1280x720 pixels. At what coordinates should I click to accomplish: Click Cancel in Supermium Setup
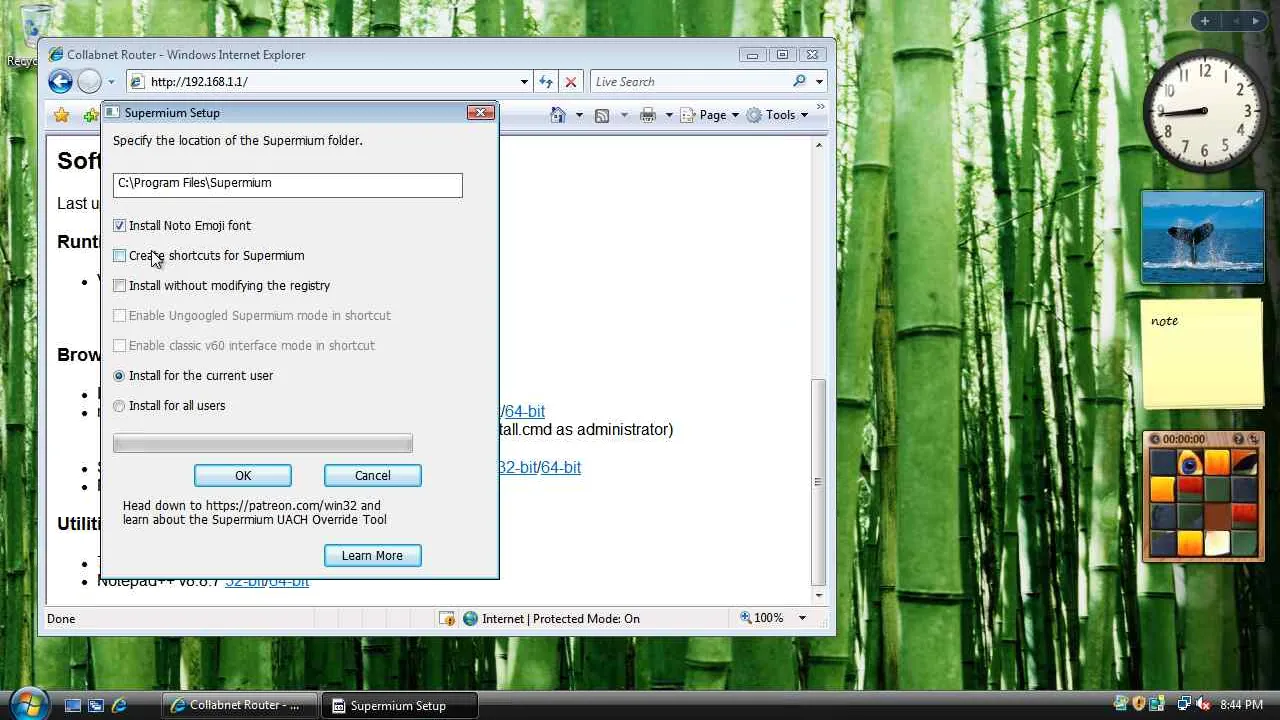[x=373, y=476]
